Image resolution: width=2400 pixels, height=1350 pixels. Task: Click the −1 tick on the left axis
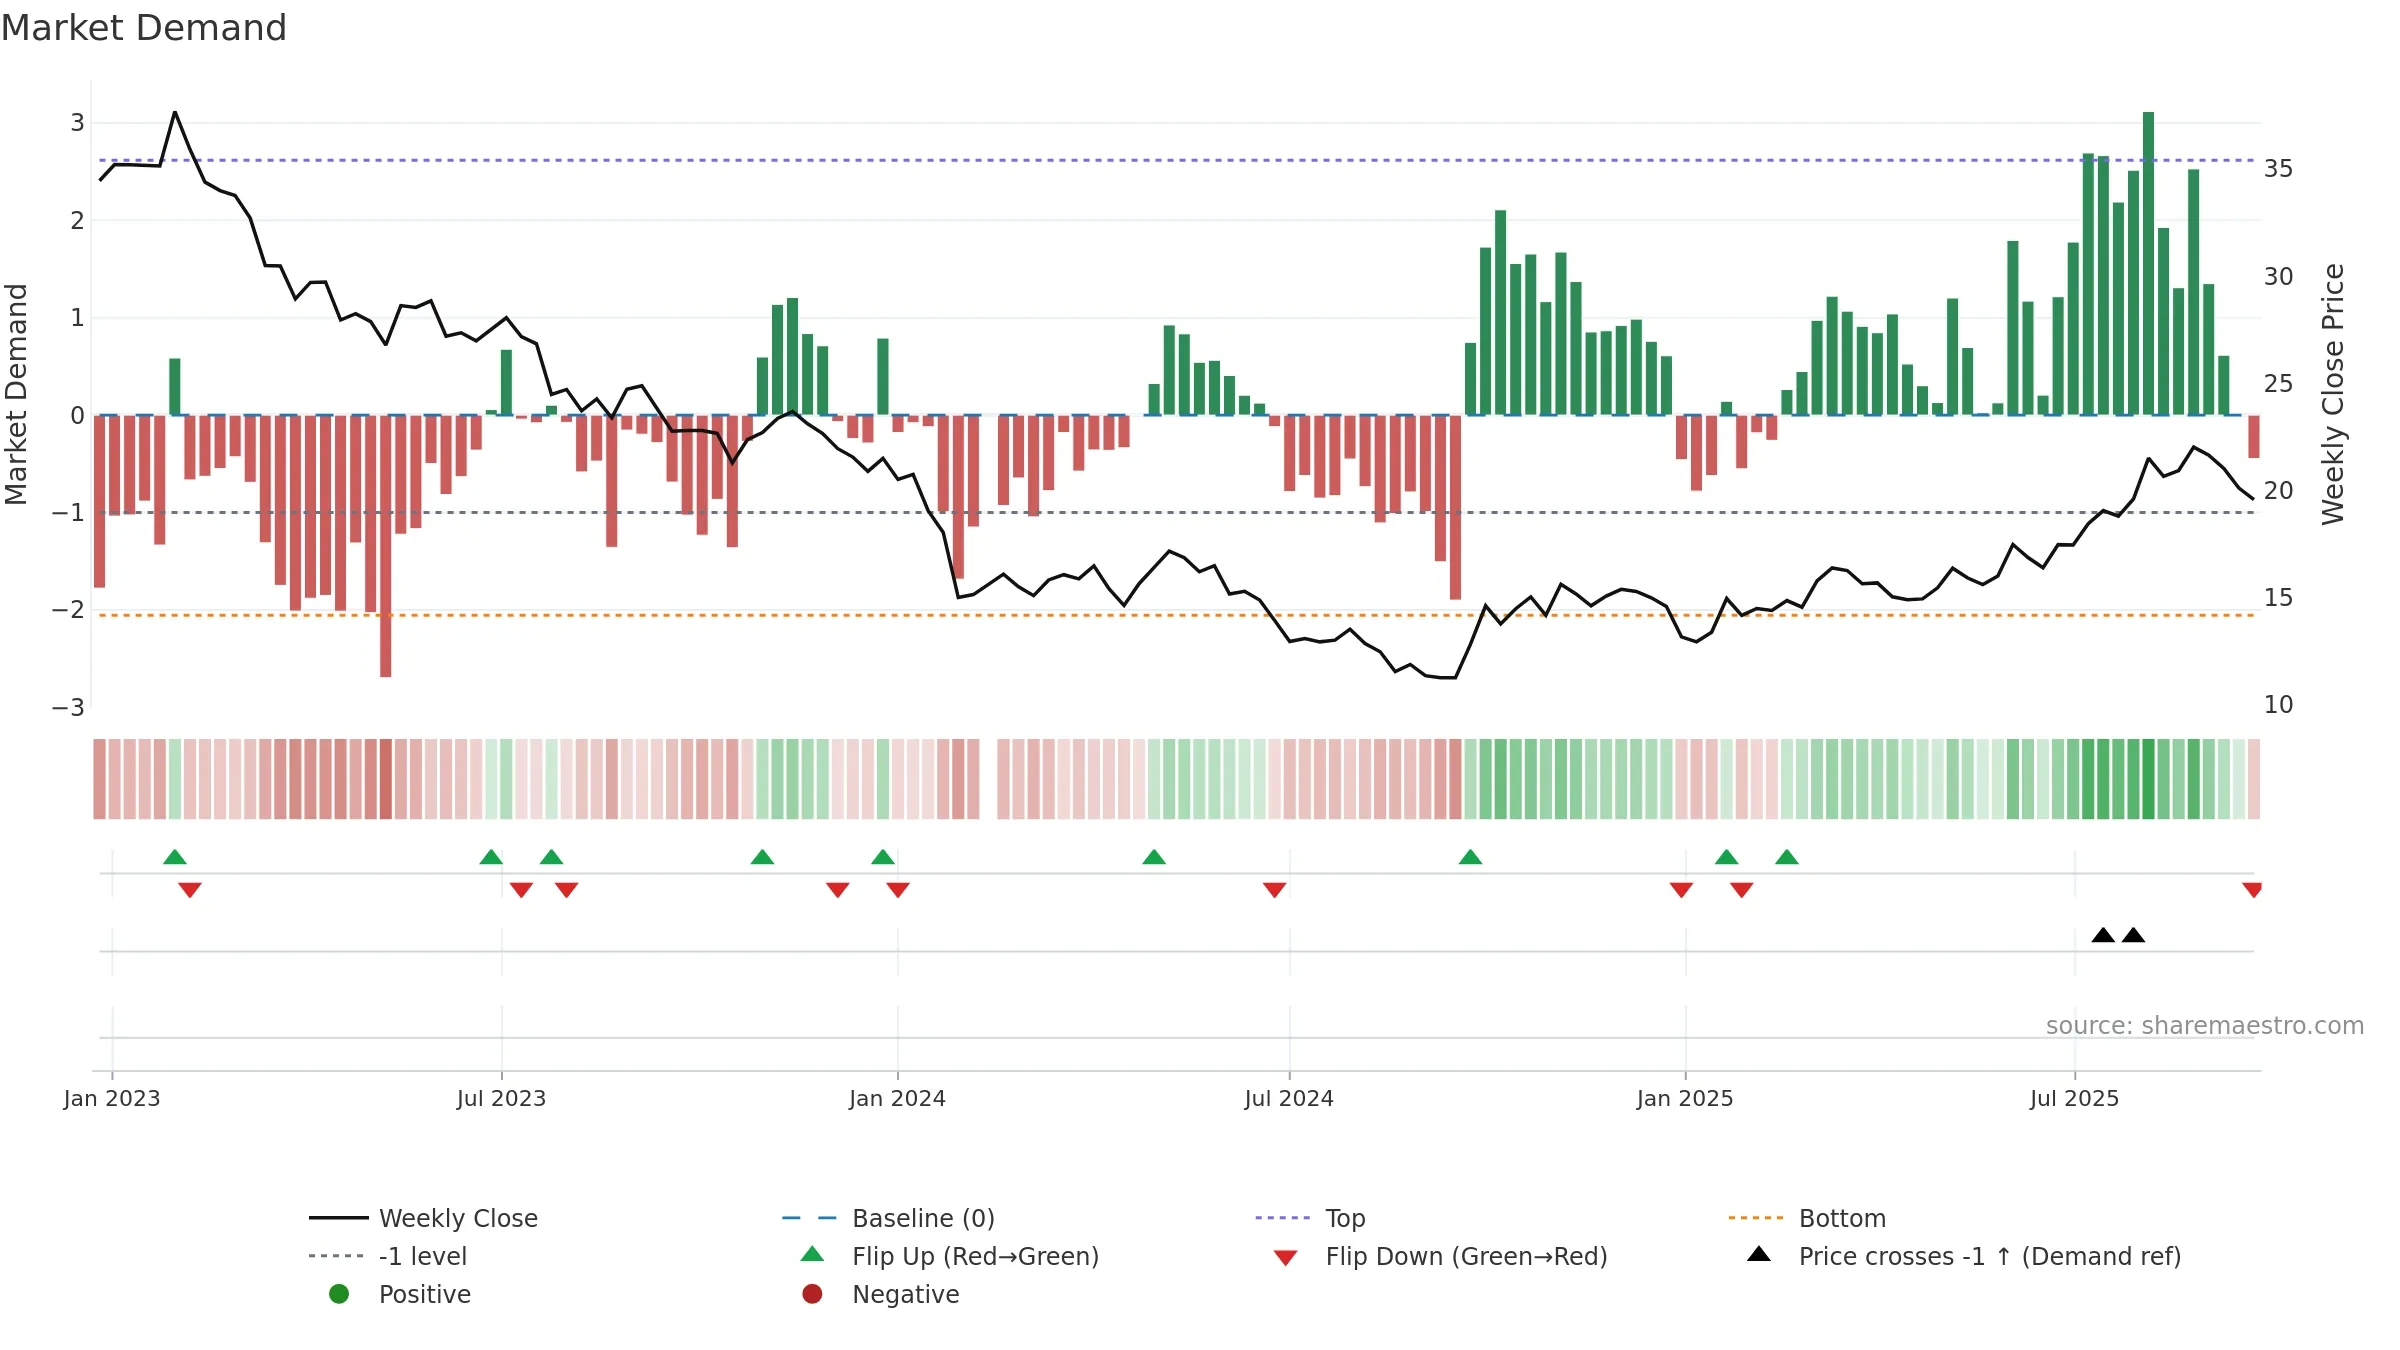68,512
